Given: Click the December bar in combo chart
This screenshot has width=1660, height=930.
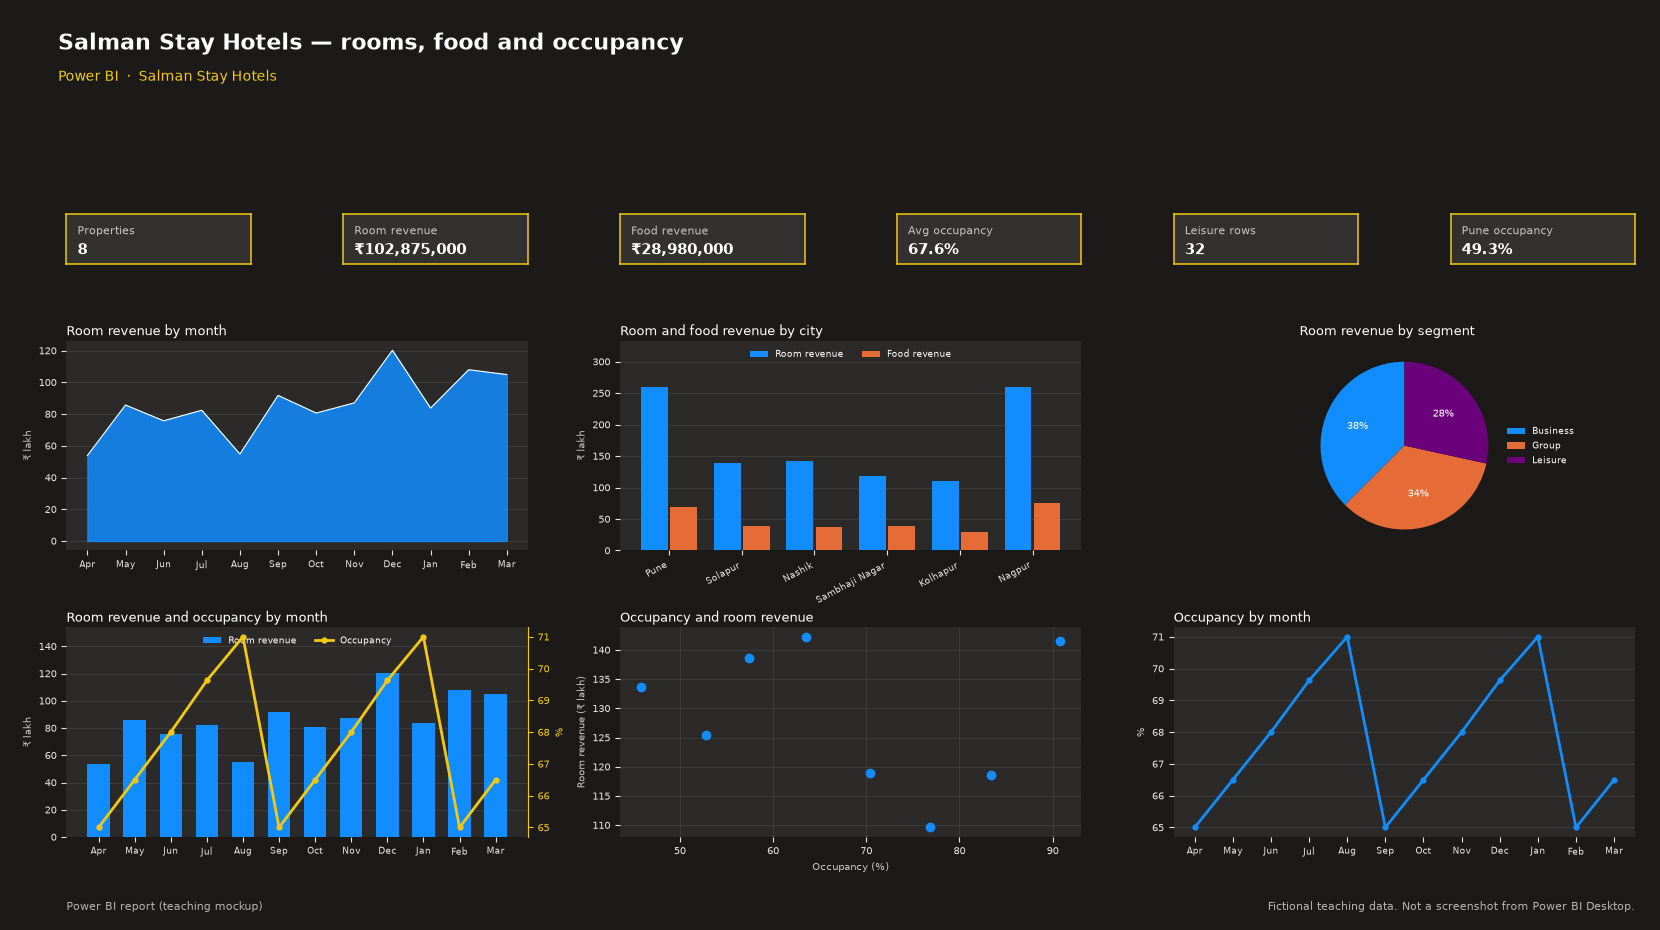Looking at the screenshot, I should [387, 755].
